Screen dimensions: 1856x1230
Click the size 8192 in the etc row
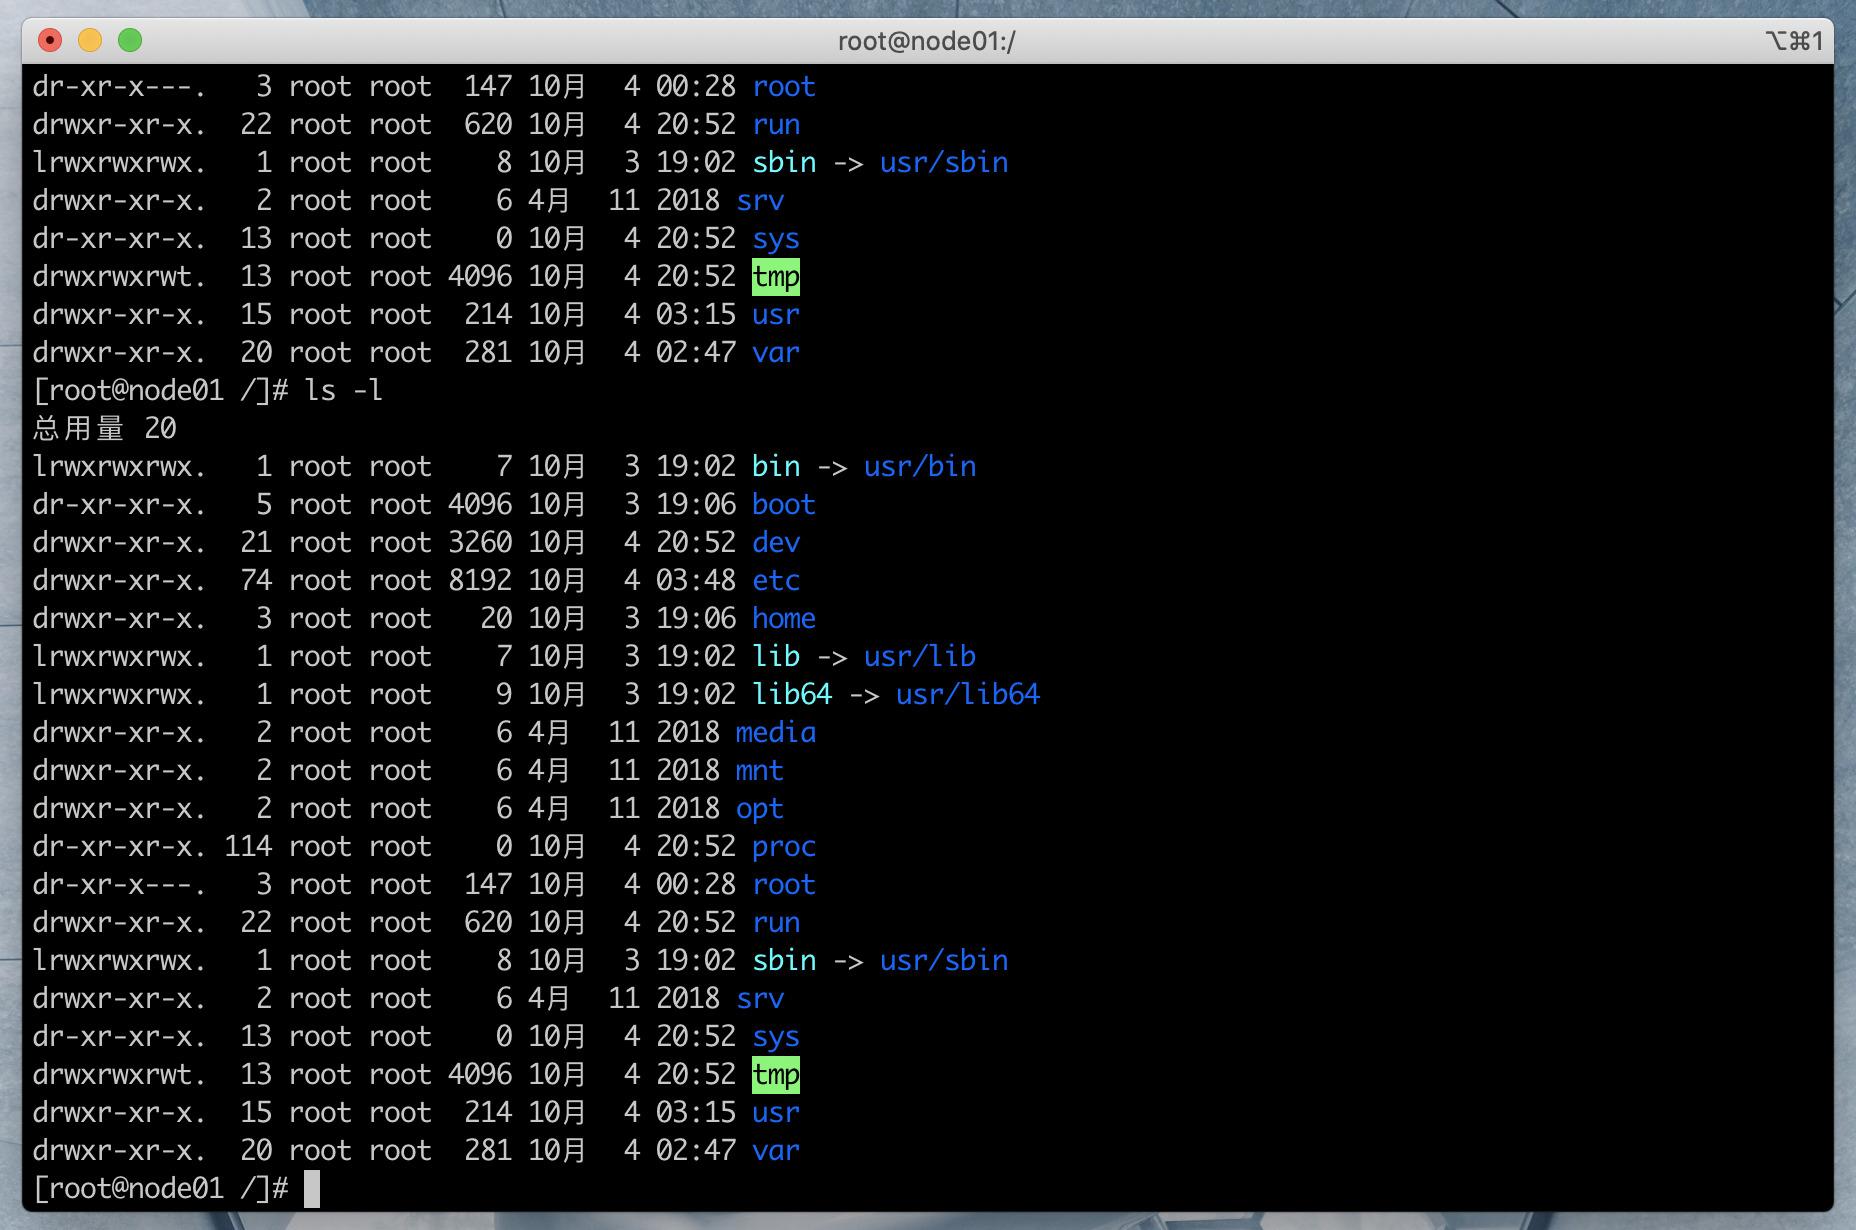[x=480, y=580]
